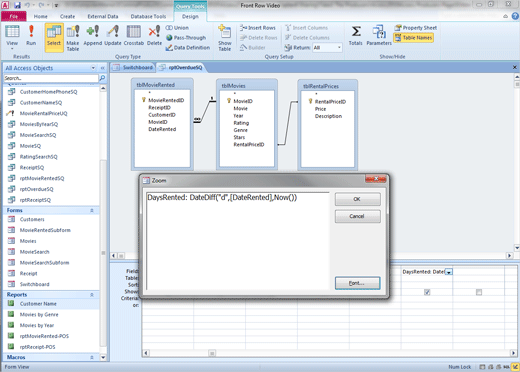Screen dimensions: 520x372
Task: Check the Show box in the empty grid column
Action: coord(479,292)
